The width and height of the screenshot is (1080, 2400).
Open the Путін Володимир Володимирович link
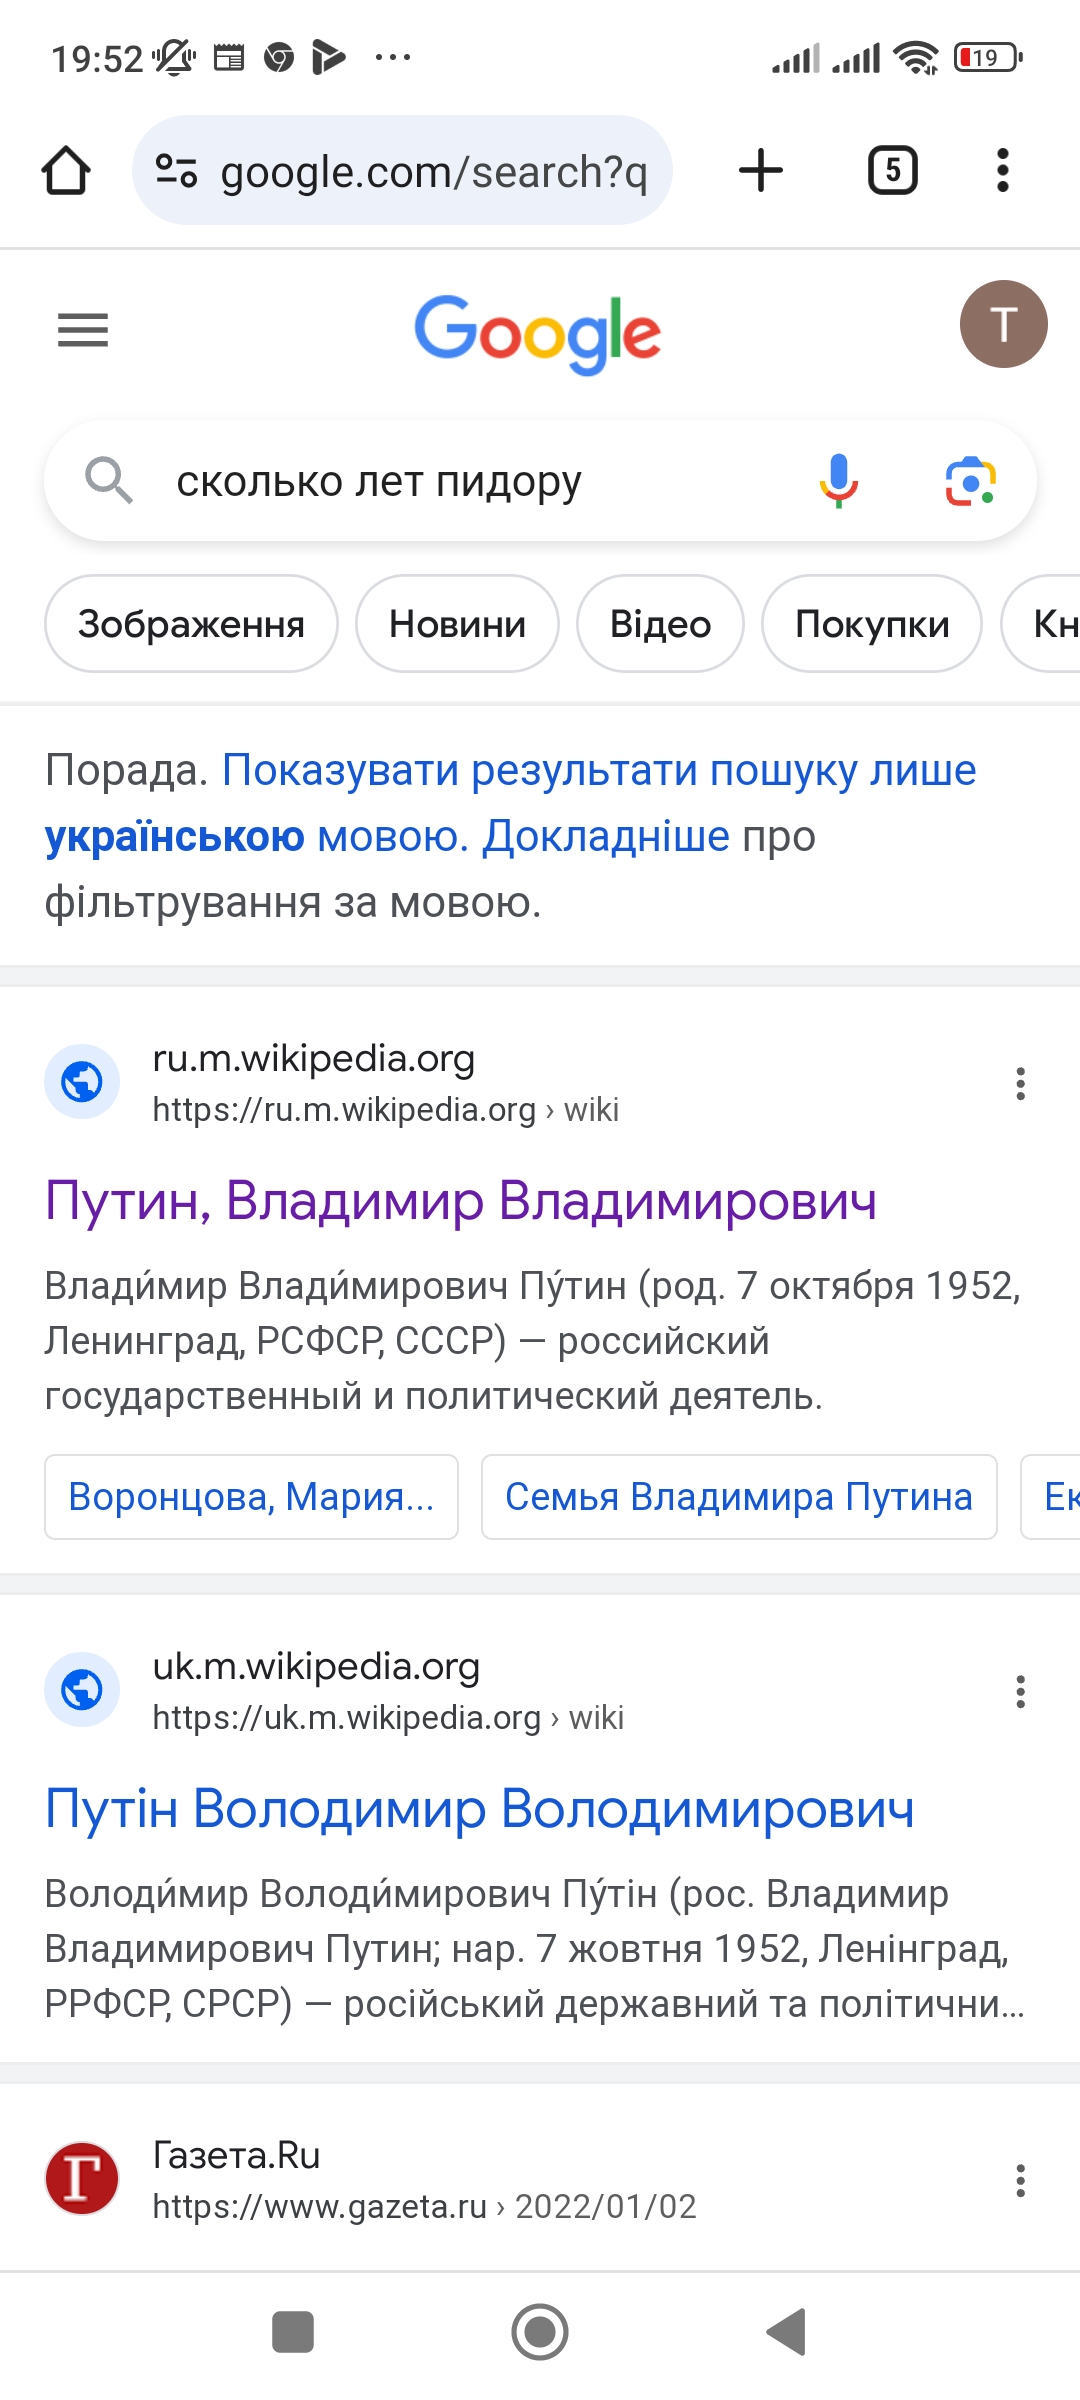click(x=480, y=1808)
